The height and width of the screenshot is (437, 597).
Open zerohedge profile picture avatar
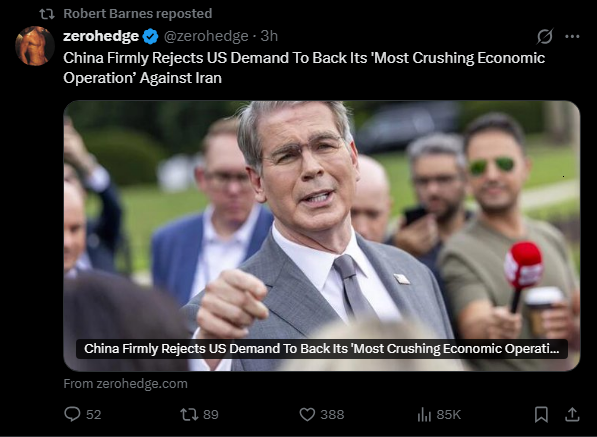tap(35, 46)
